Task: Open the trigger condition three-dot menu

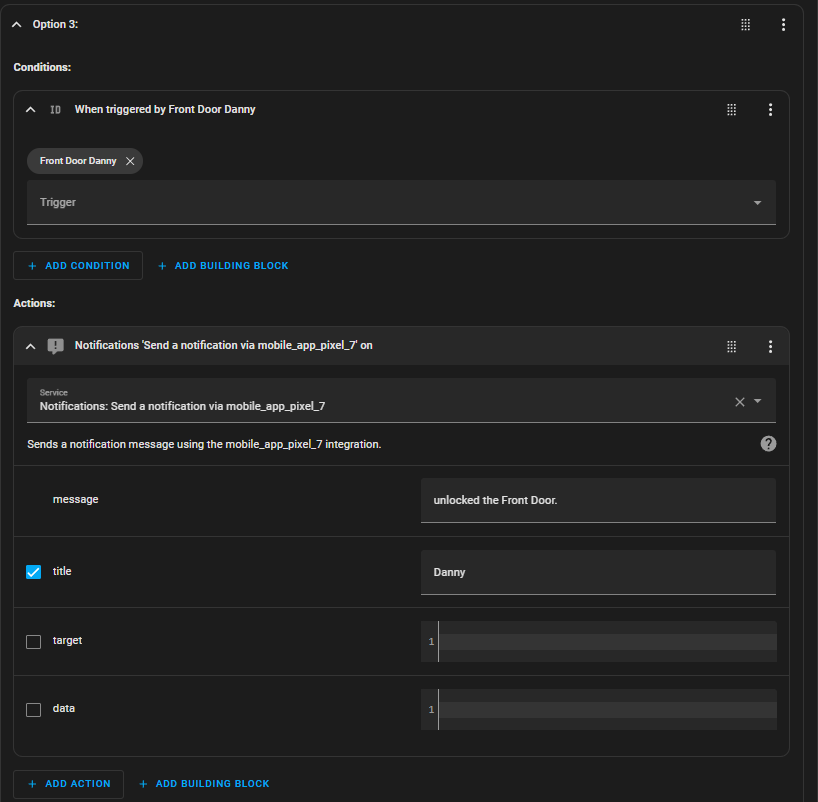Action: coord(770,110)
